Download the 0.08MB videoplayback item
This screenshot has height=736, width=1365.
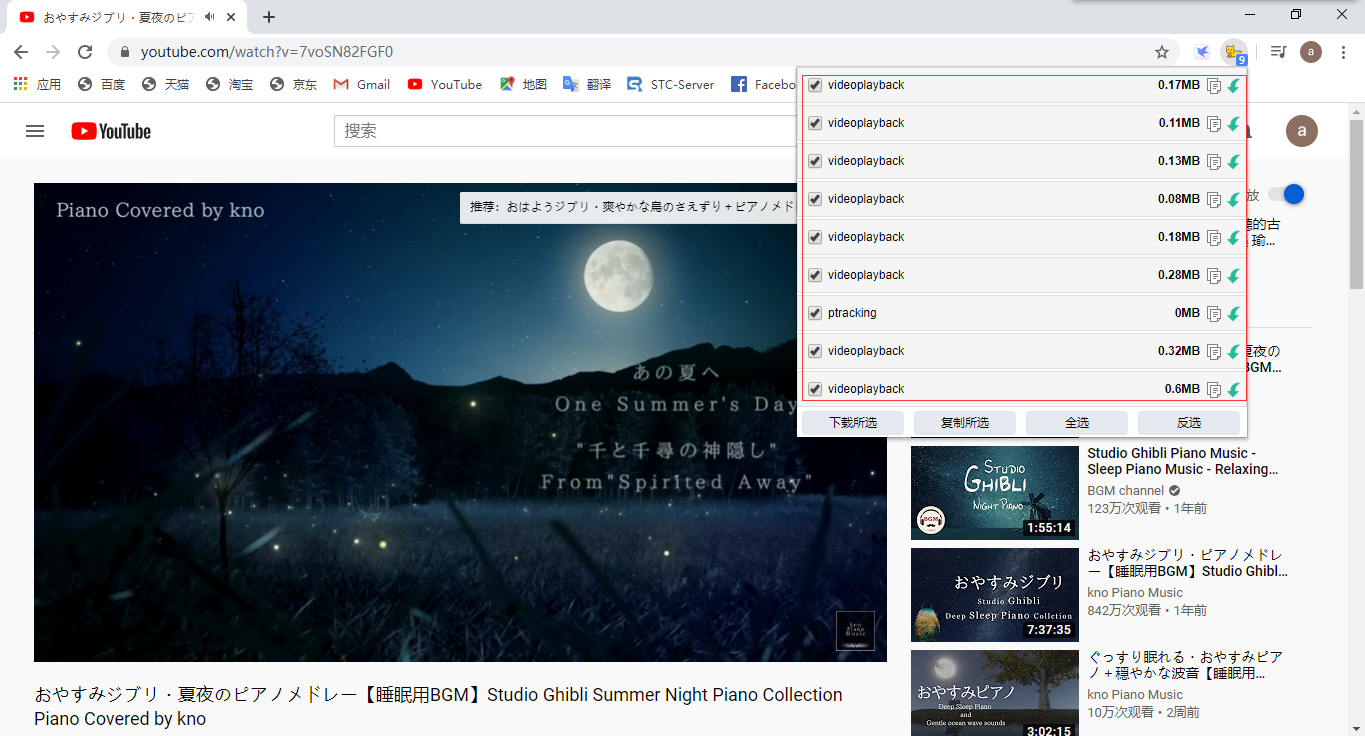click(1234, 200)
